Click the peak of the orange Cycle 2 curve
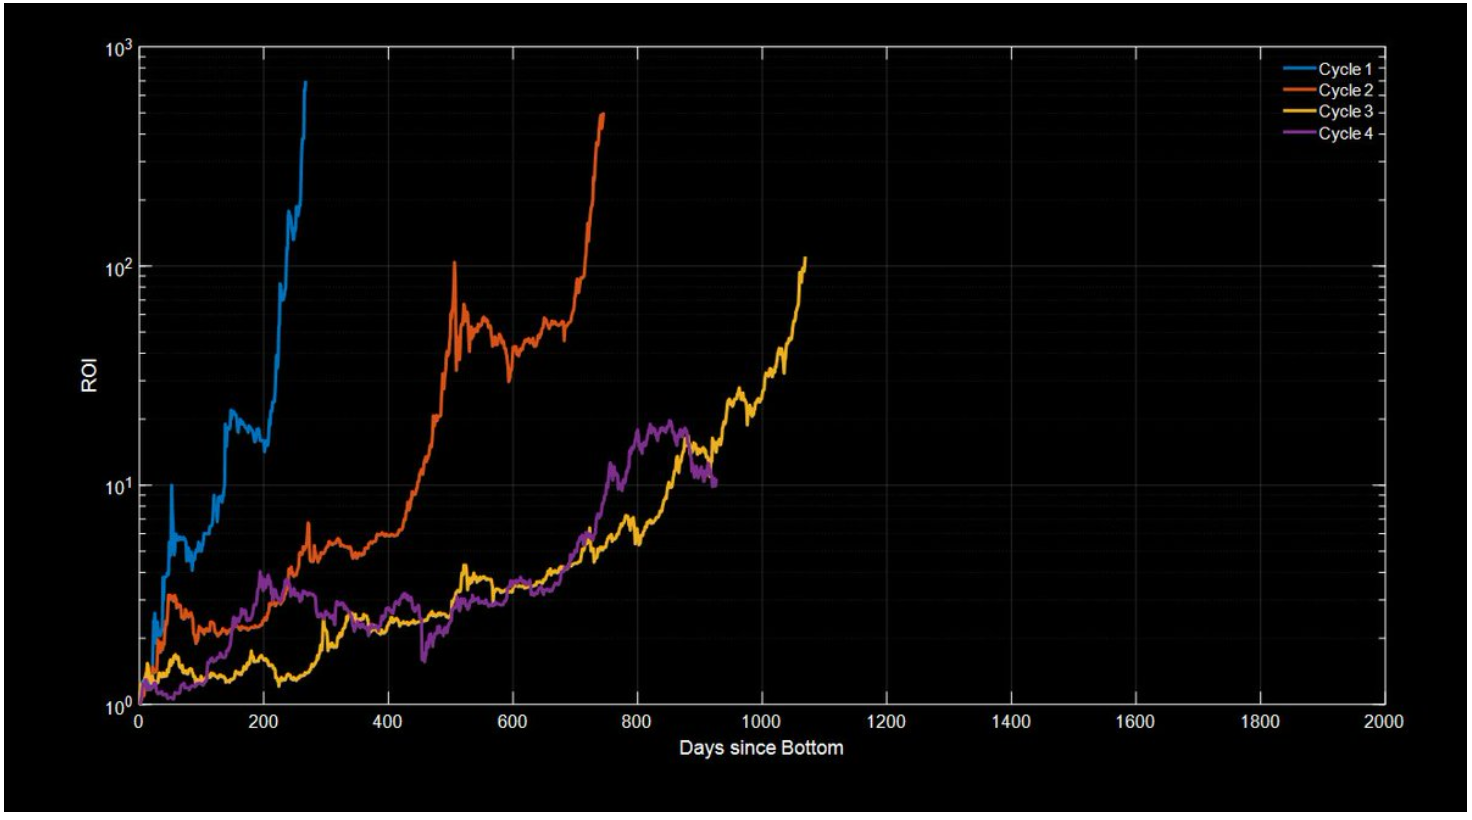 pyautogui.click(x=602, y=114)
